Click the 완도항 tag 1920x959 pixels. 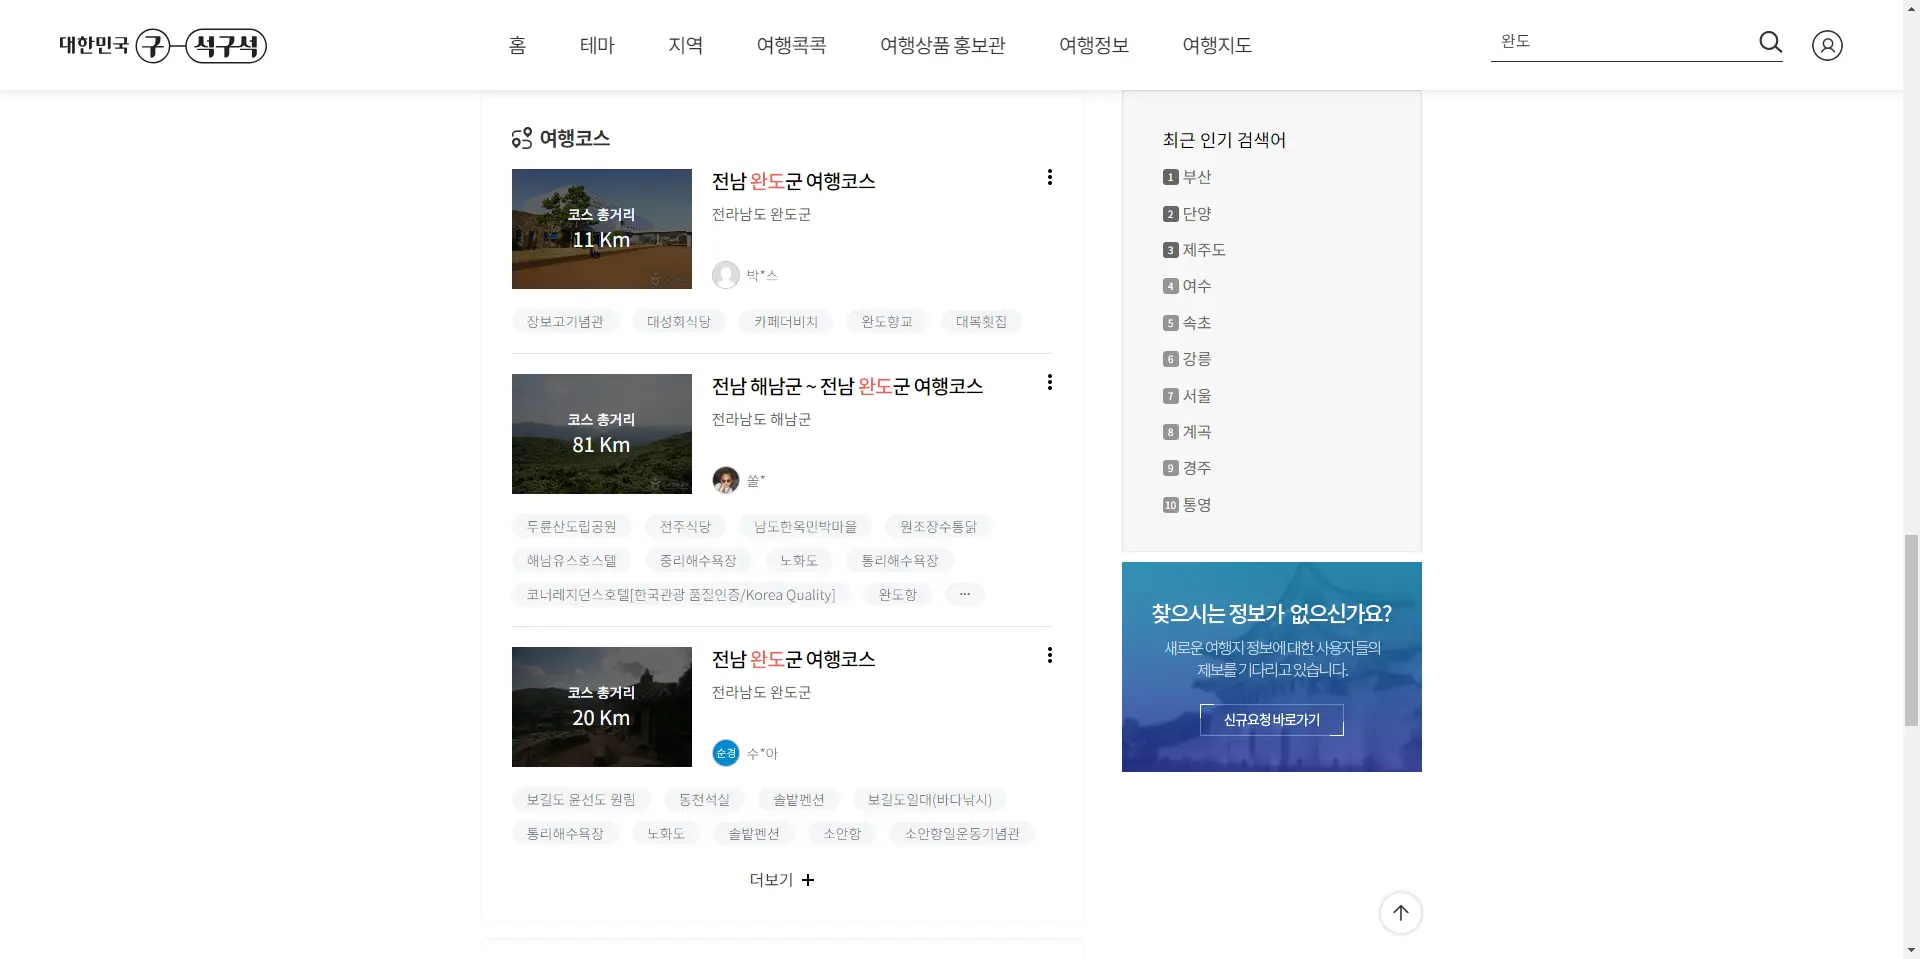click(898, 594)
